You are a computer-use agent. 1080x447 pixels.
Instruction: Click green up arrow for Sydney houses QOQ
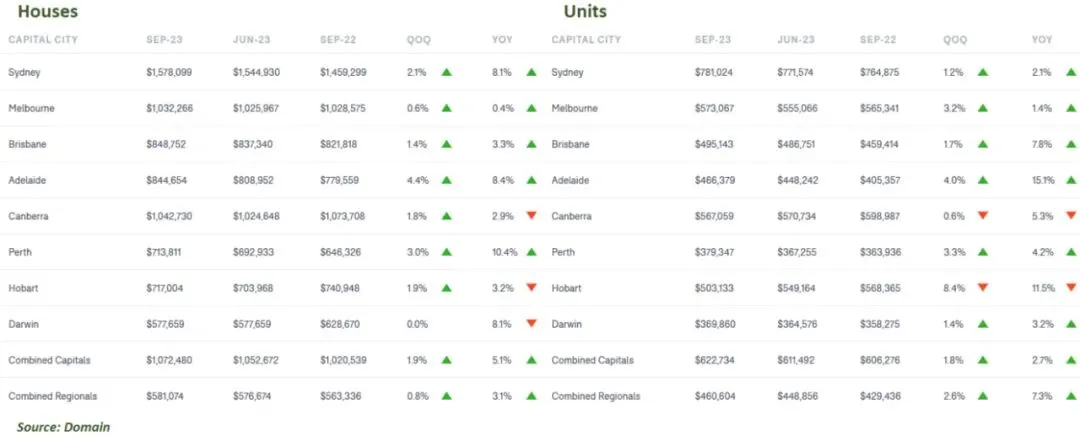pos(447,72)
